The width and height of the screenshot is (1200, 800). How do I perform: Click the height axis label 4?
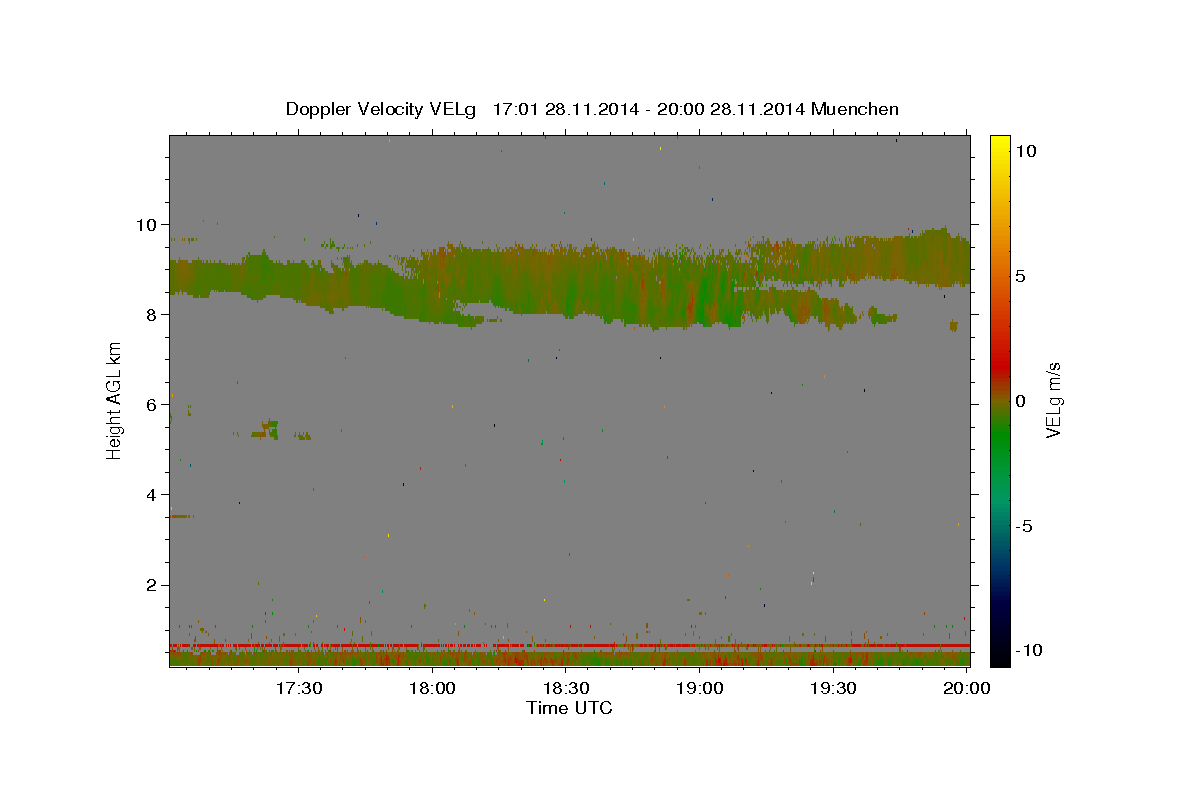pyautogui.click(x=149, y=495)
